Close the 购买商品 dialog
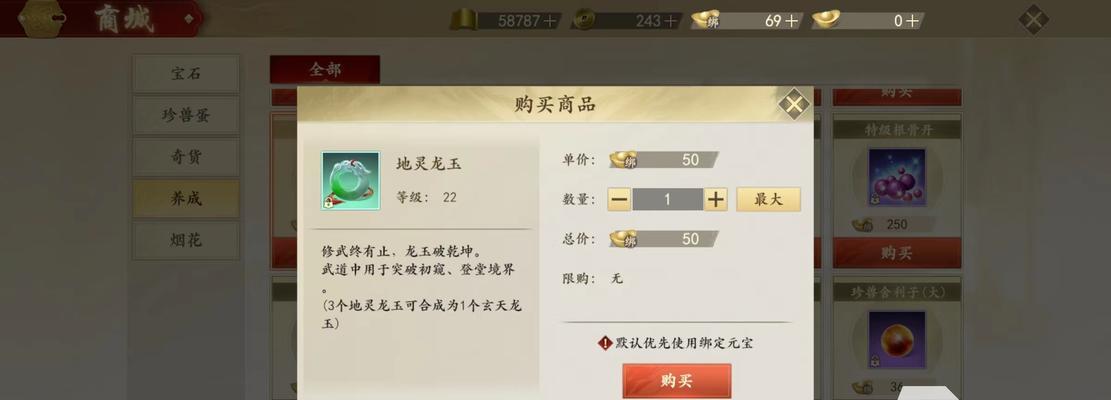This screenshot has height=400, width=1111. pyautogui.click(x=794, y=105)
